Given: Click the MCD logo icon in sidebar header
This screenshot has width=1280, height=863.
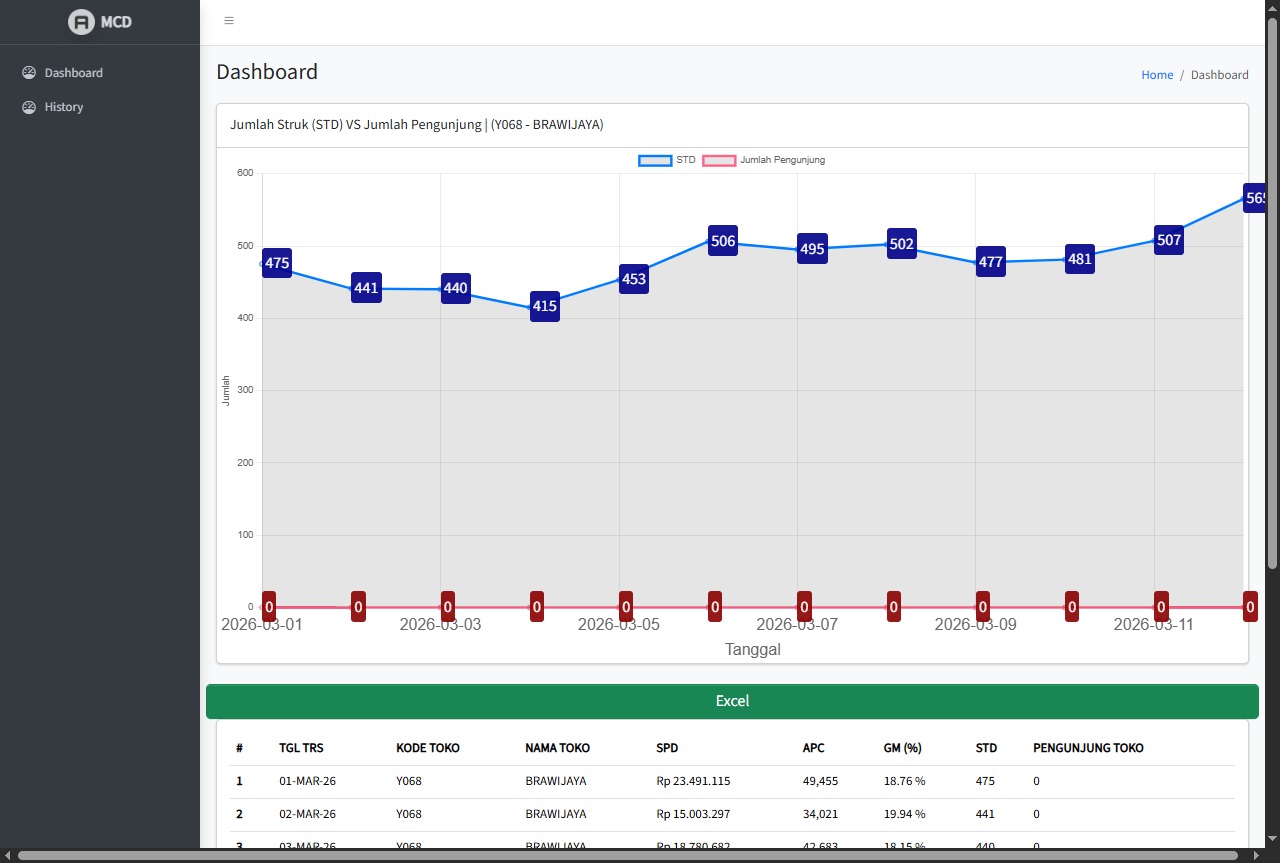Looking at the screenshot, I should click(81, 22).
